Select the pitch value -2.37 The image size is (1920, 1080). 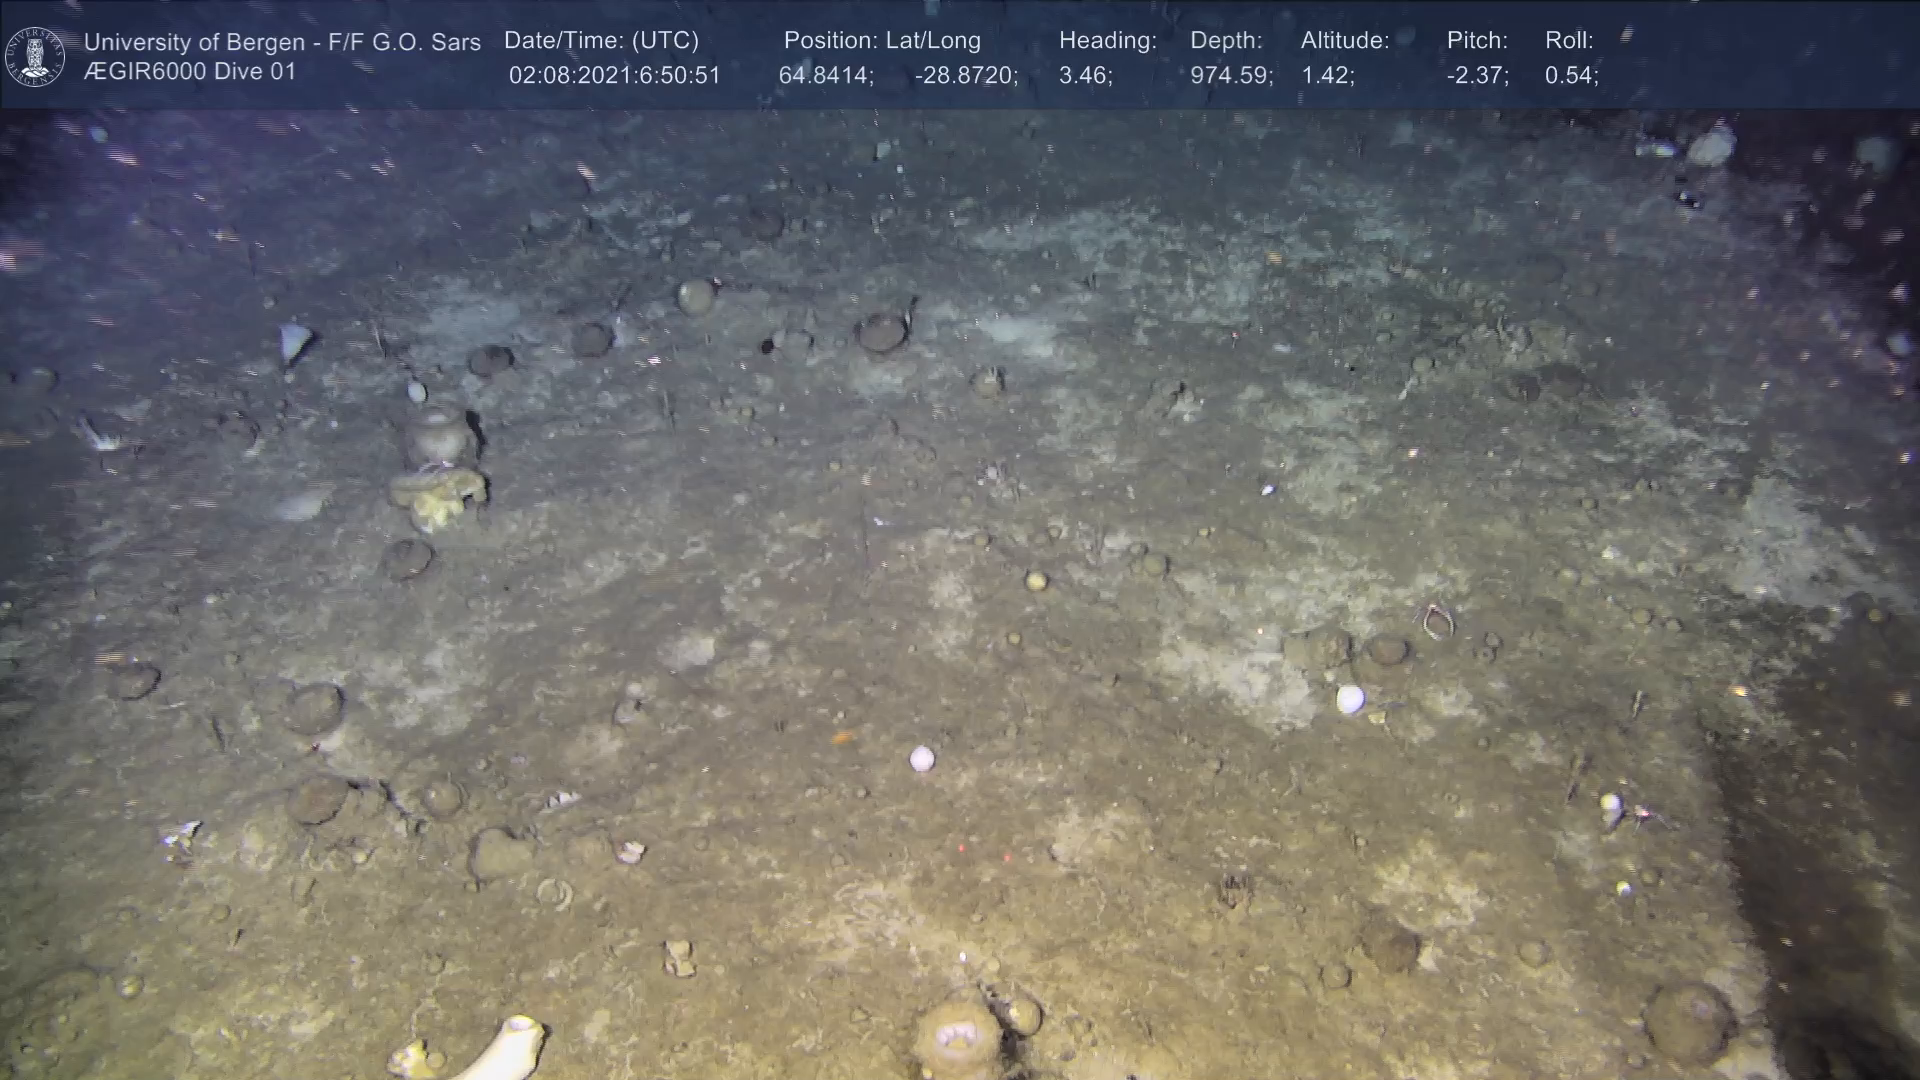[1477, 76]
